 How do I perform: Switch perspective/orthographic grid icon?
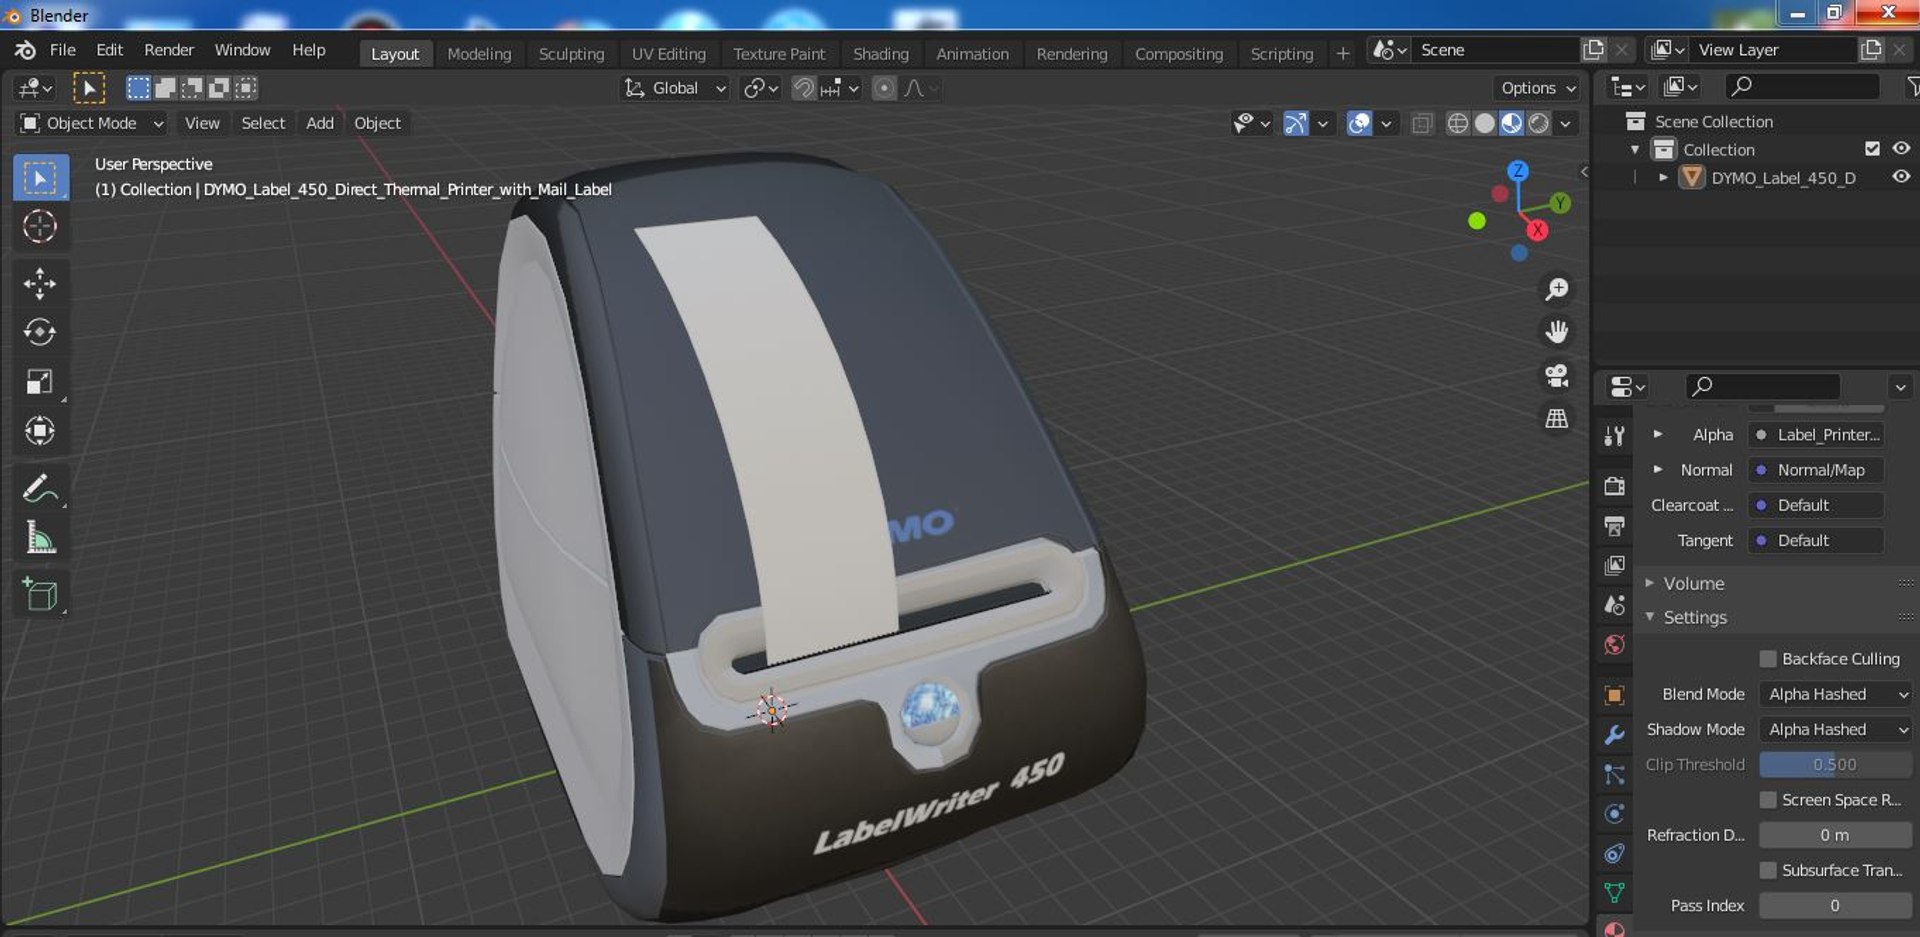(x=1557, y=419)
